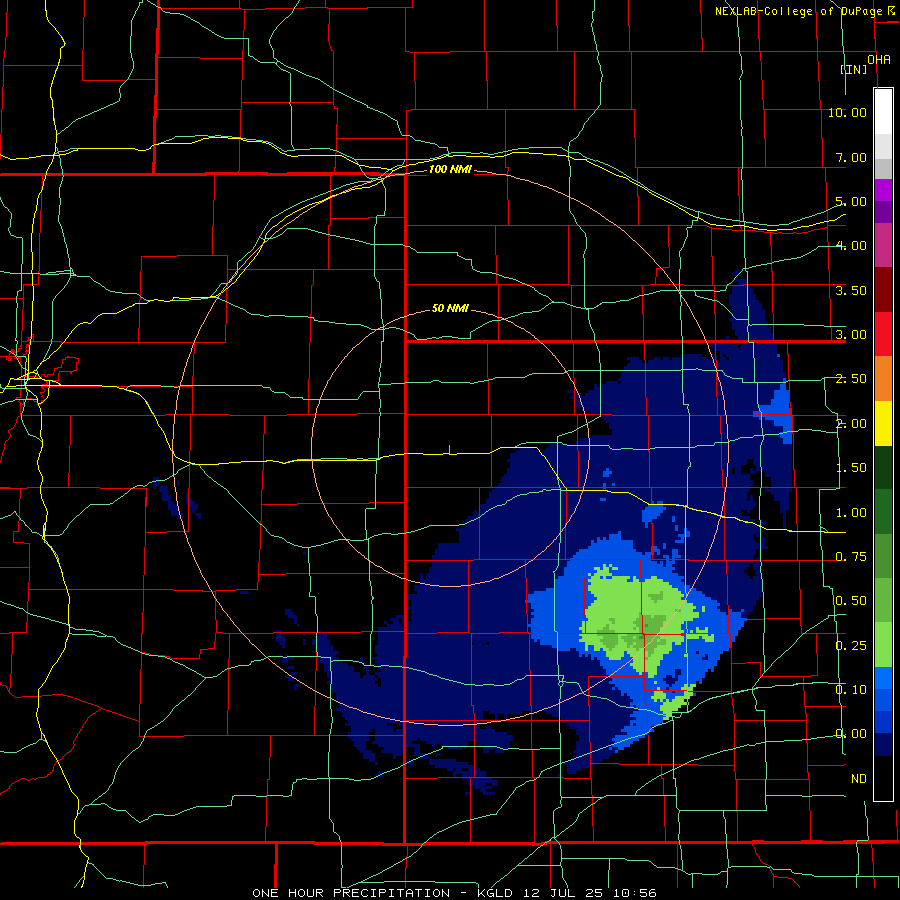
Task: Click the darkest green swatch near 1.50
Action: (x=883, y=467)
